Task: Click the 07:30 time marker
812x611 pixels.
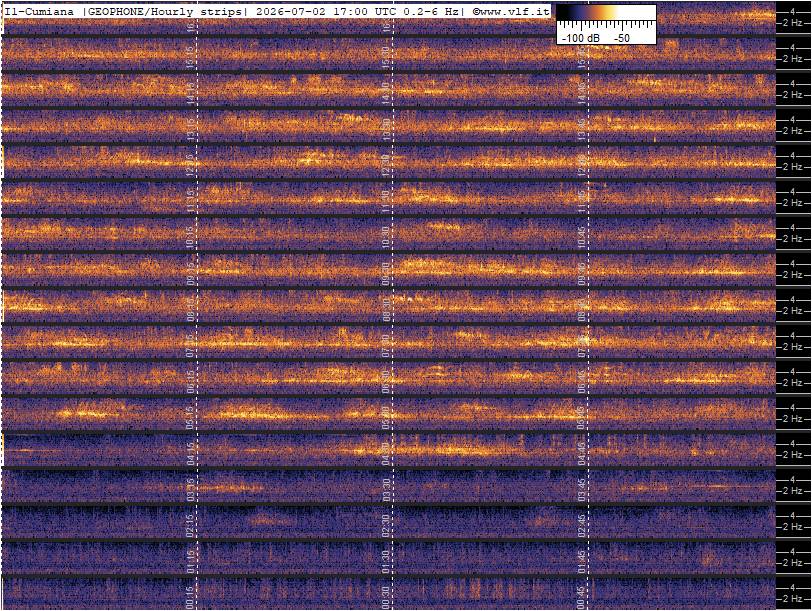Action: click(386, 345)
